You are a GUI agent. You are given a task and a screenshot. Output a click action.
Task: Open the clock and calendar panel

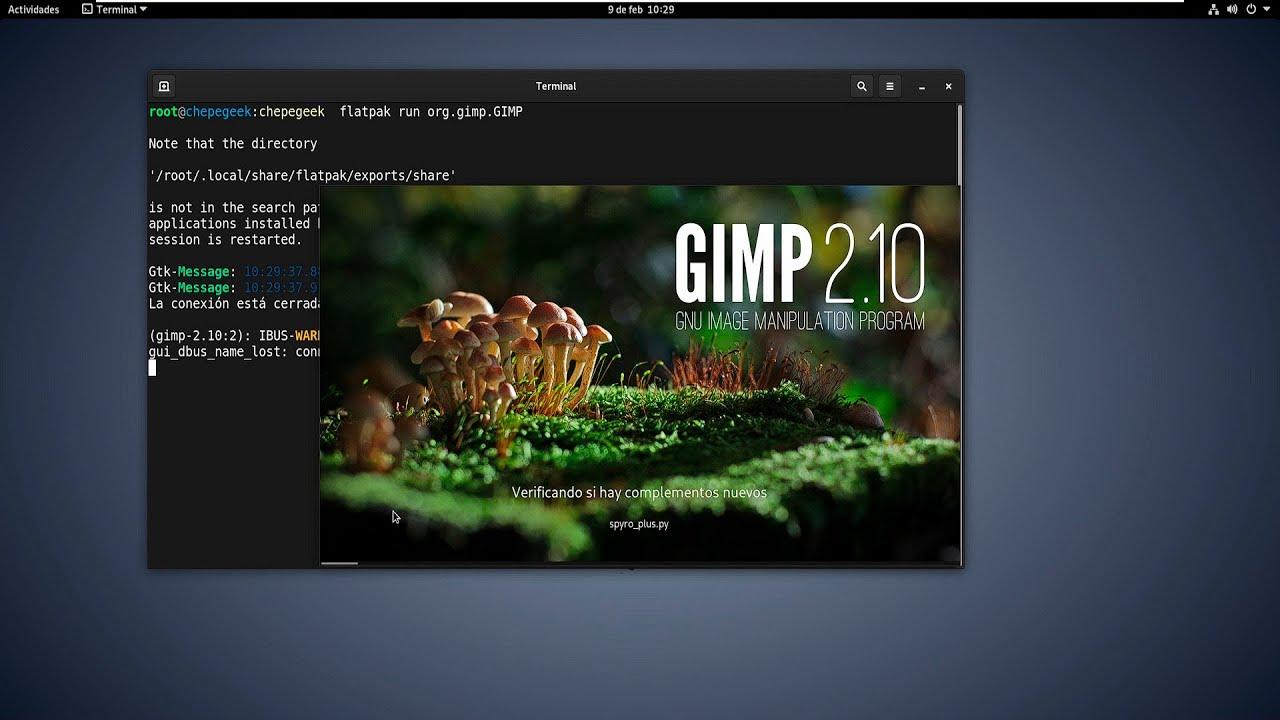pos(640,9)
